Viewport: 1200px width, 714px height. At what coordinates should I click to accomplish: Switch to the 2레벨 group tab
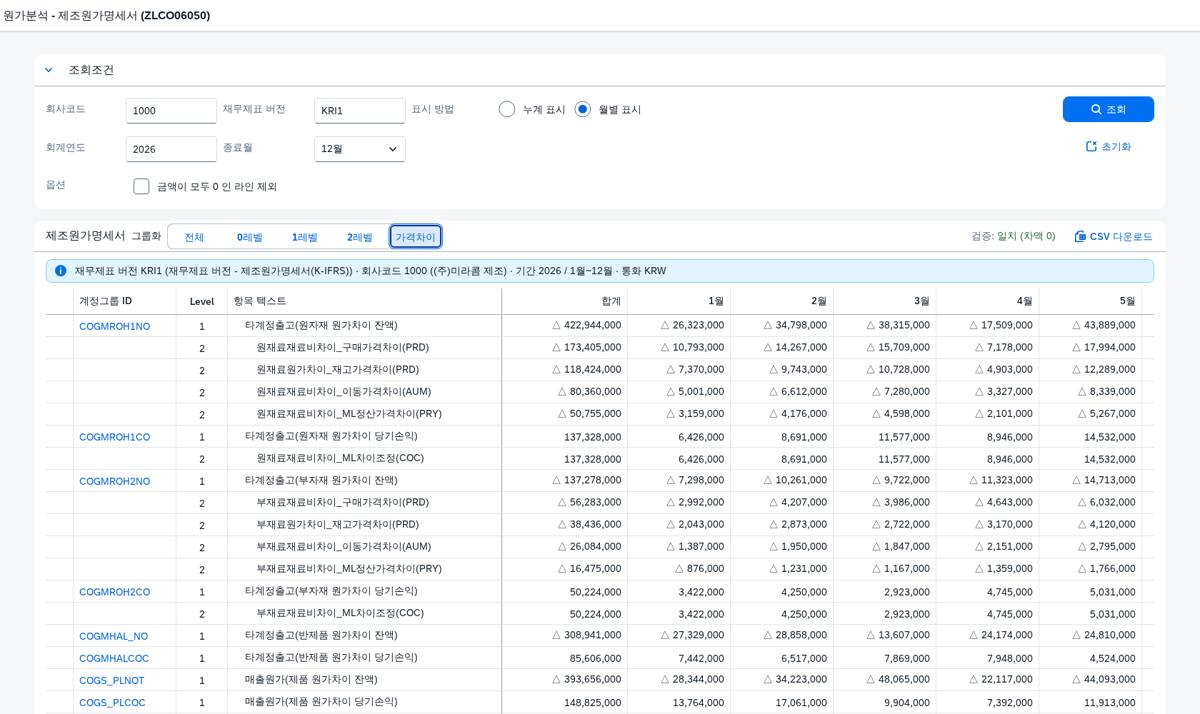[x=360, y=237]
